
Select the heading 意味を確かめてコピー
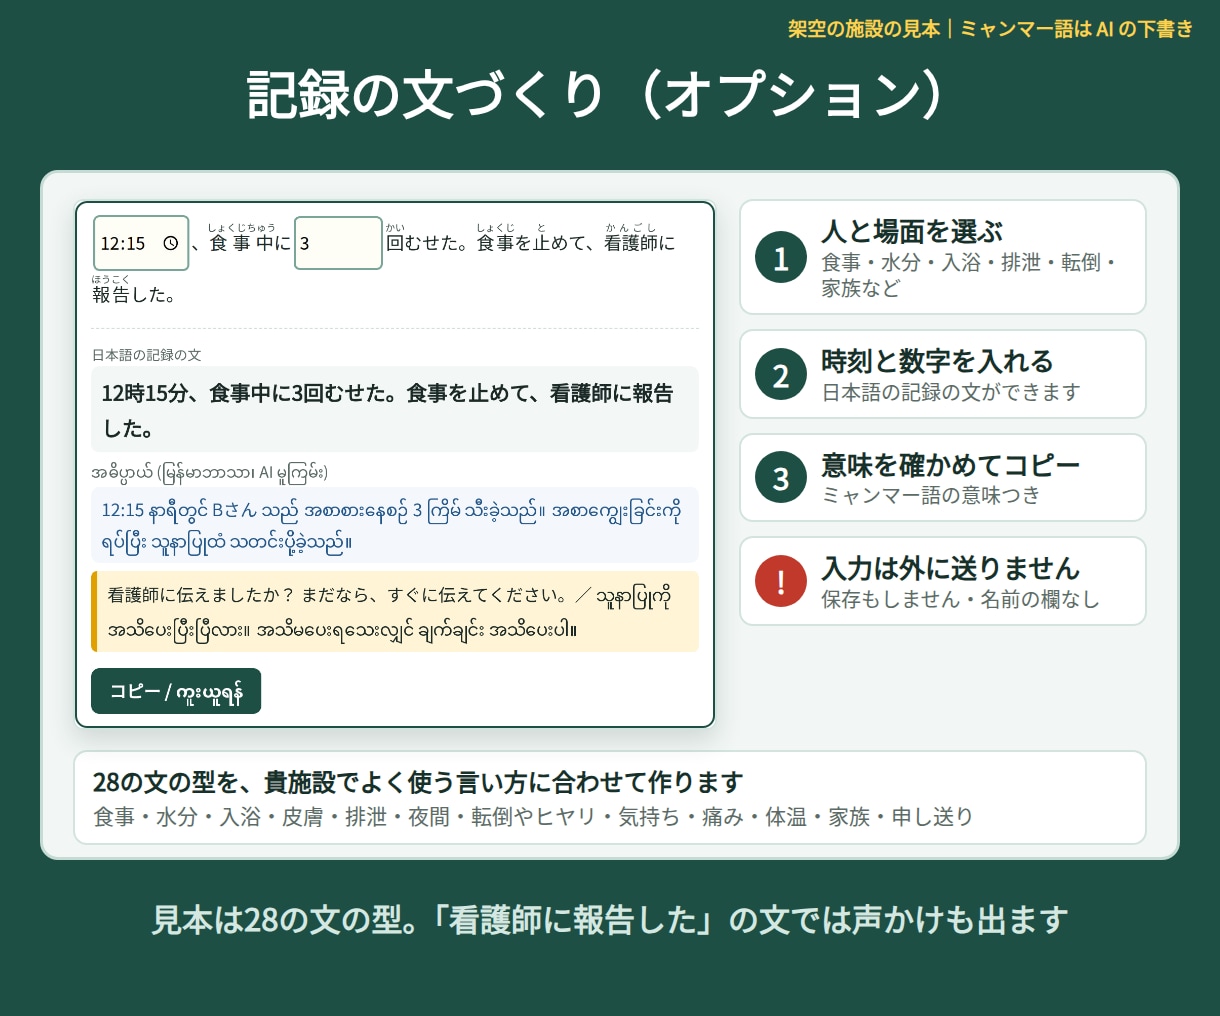point(950,465)
